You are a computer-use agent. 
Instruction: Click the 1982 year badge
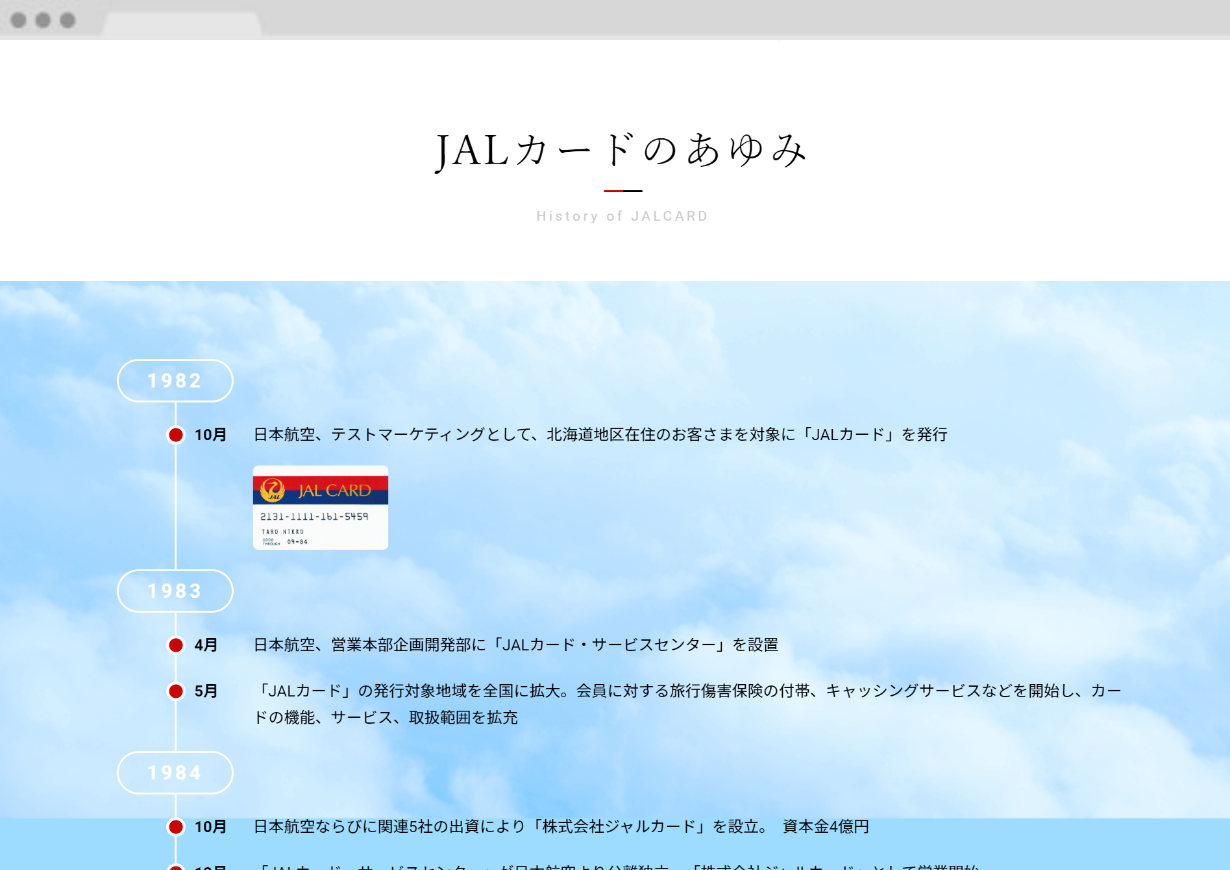click(175, 381)
